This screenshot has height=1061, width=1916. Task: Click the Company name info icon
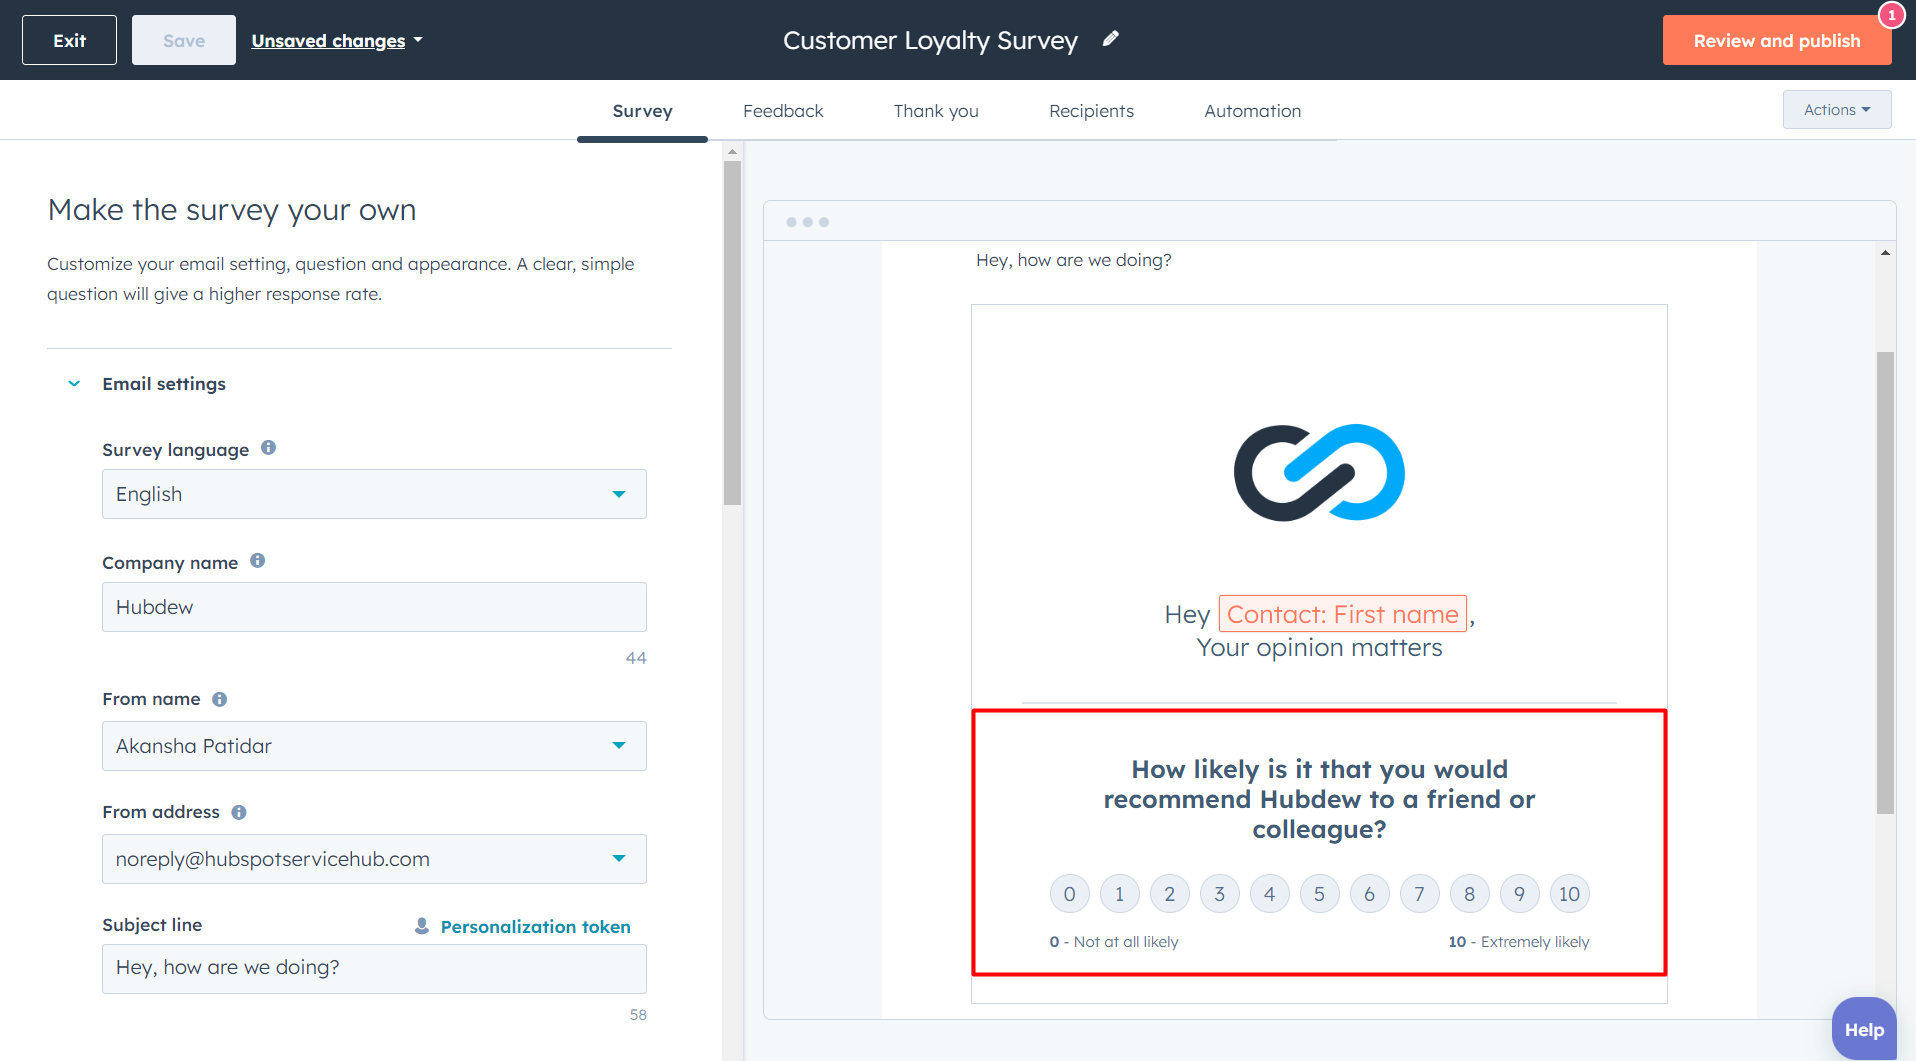click(257, 561)
